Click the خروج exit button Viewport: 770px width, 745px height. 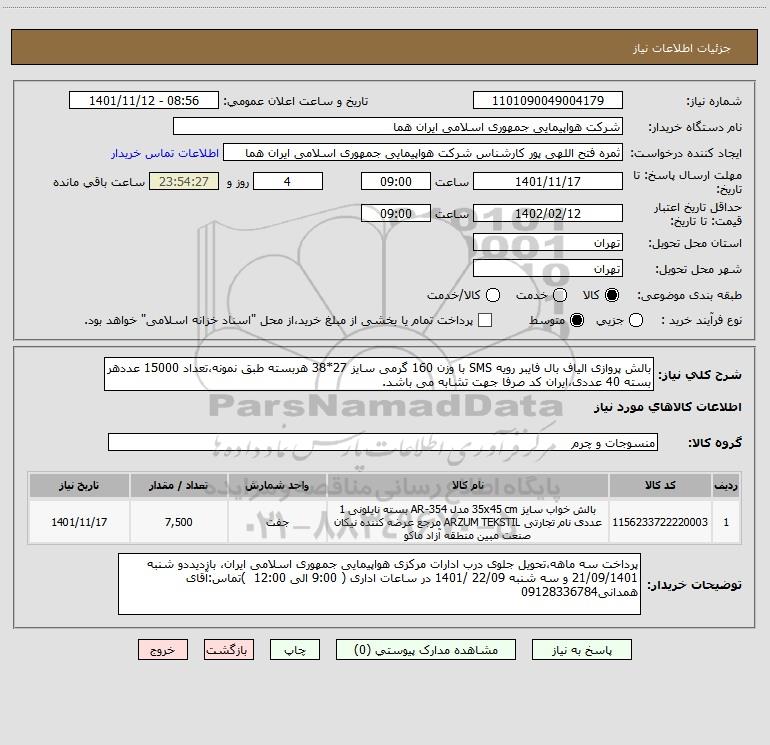click(163, 650)
